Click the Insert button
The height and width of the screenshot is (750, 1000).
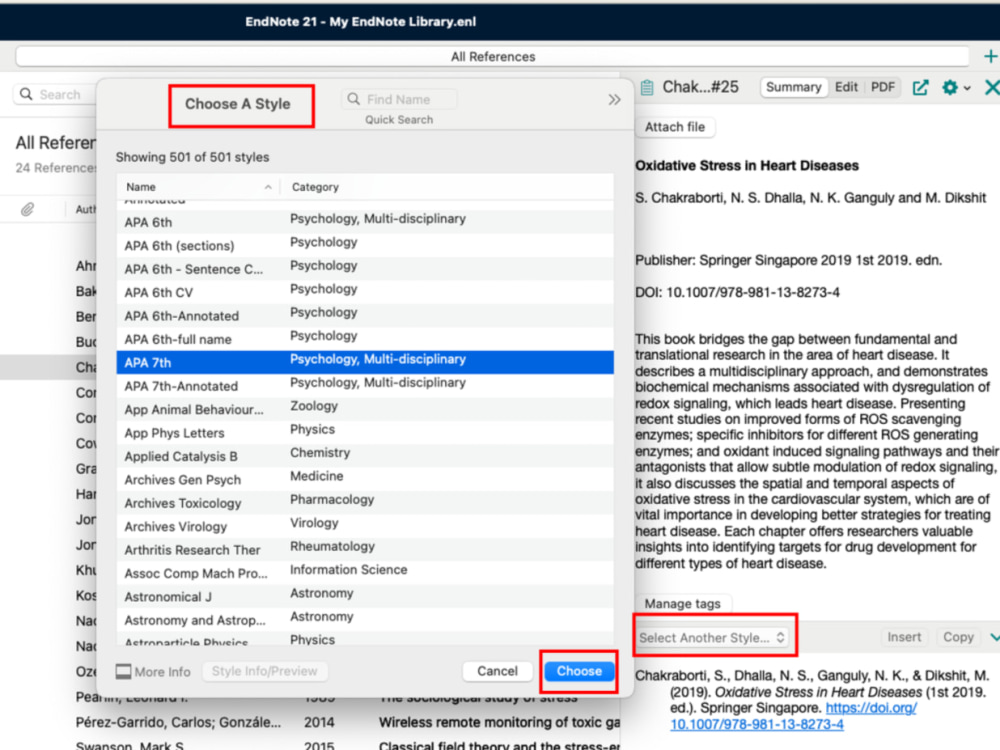pos(904,637)
